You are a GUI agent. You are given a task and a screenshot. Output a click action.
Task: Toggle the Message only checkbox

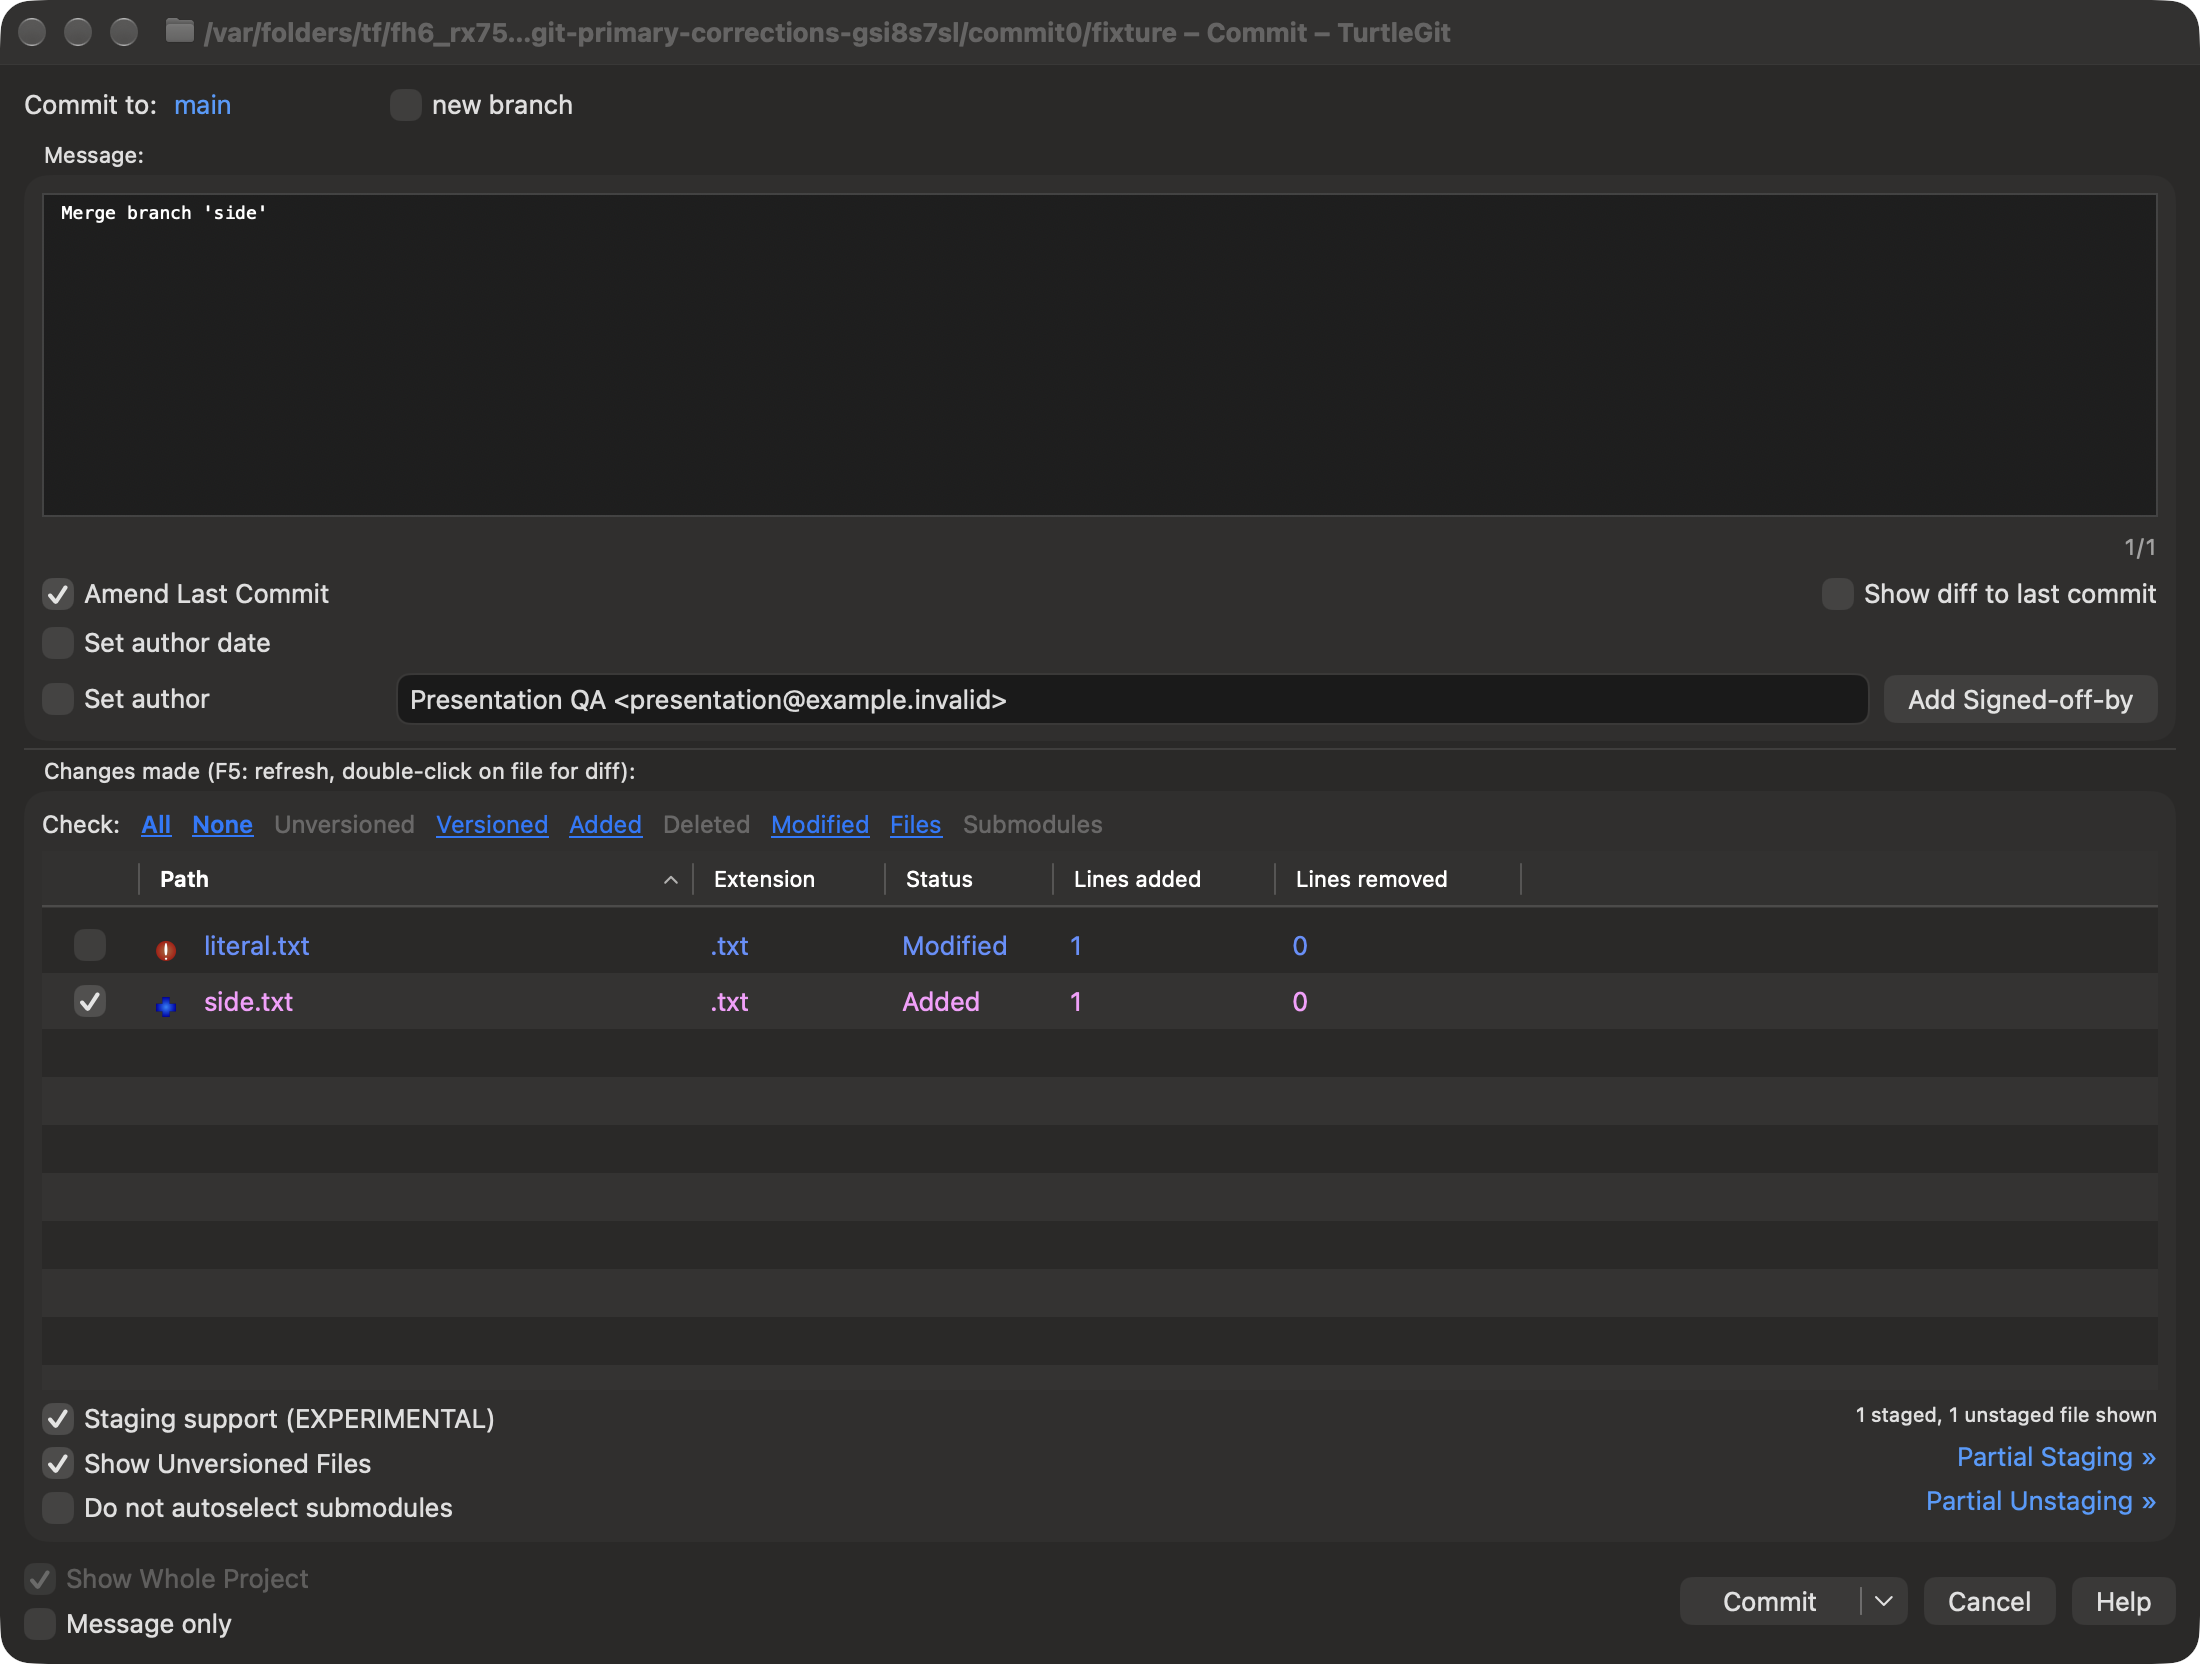40,1624
